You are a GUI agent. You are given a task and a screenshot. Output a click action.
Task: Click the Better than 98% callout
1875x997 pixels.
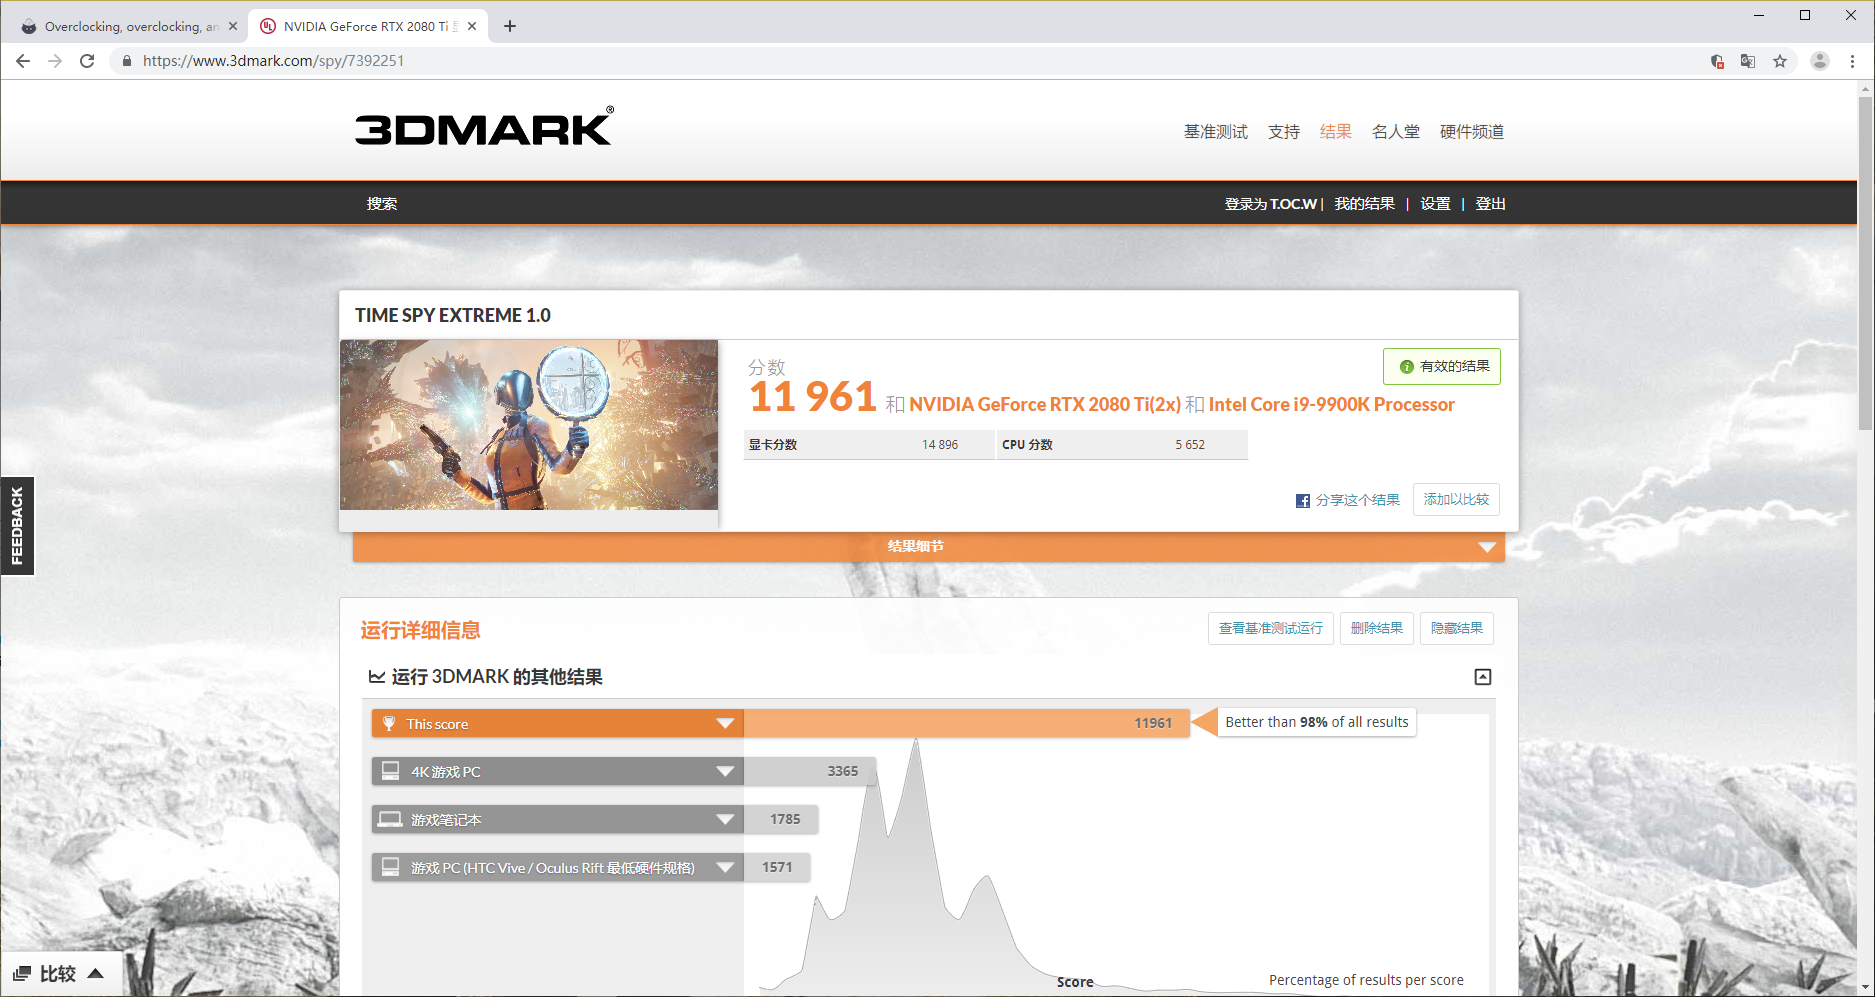point(1317,722)
